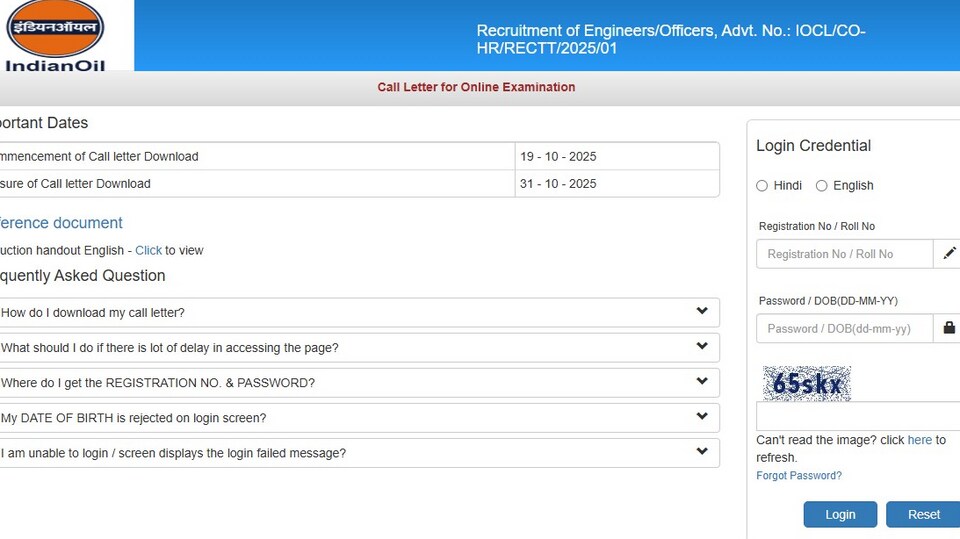Viewport: 960px width, 539px height.
Task: Click the pencil icon beside Registration No field
Action: click(x=949, y=254)
